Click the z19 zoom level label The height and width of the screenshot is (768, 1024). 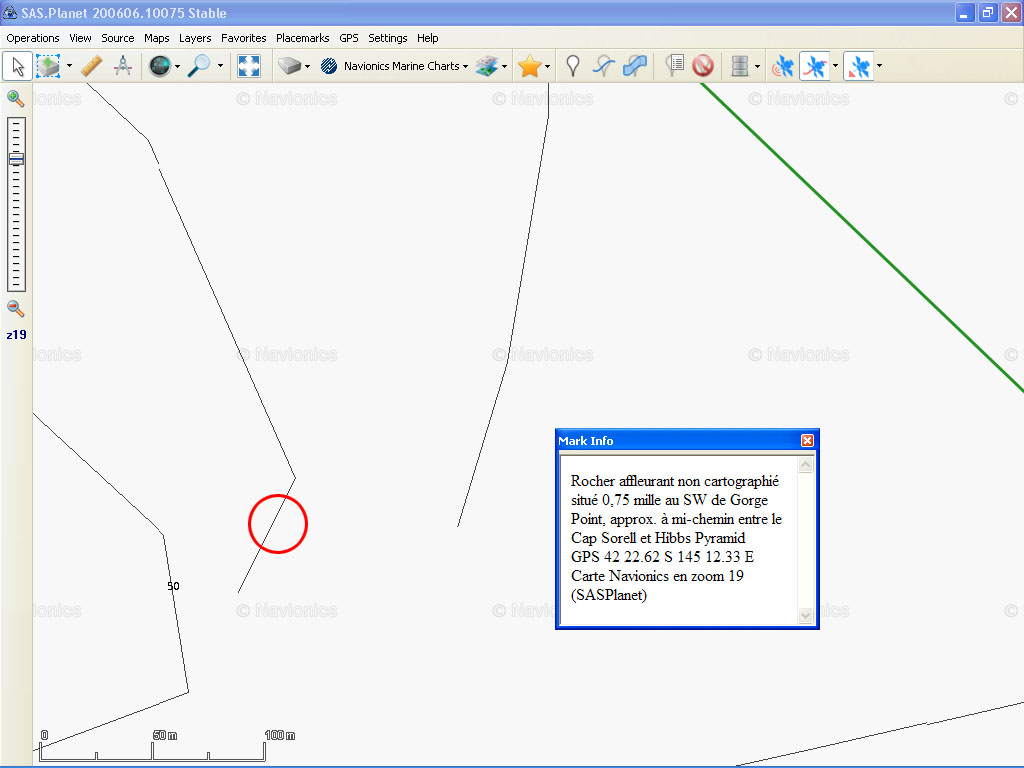point(16,335)
